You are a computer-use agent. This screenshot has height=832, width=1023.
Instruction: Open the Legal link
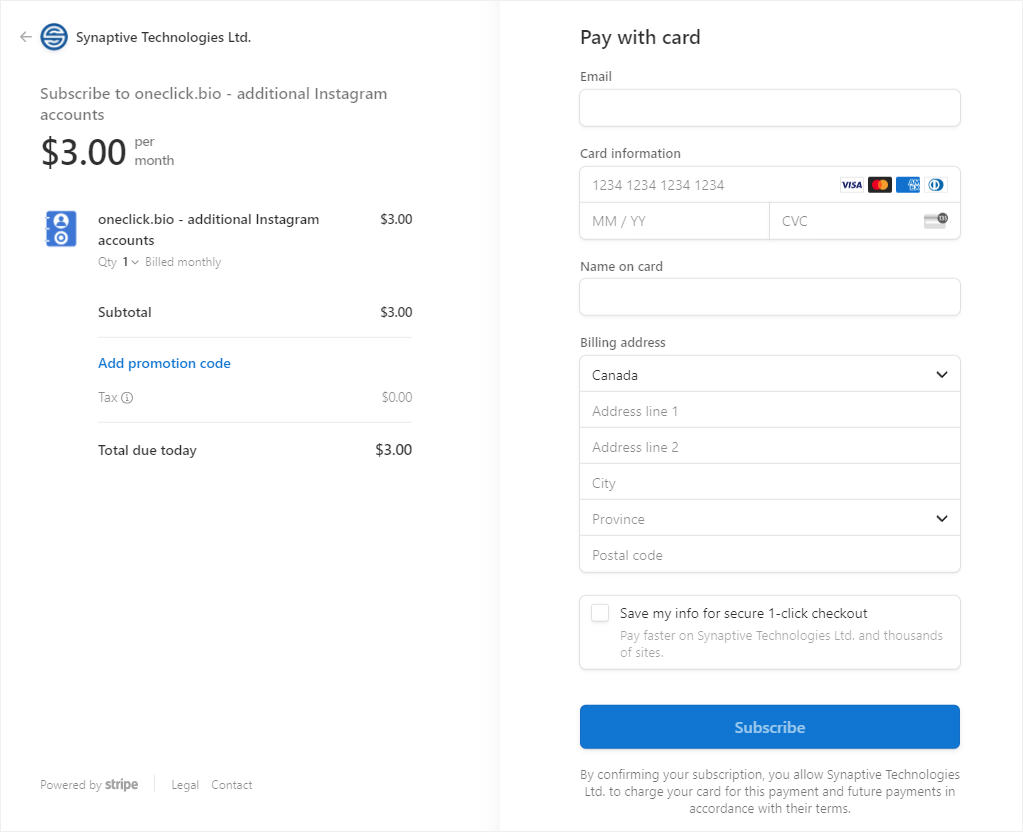185,785
